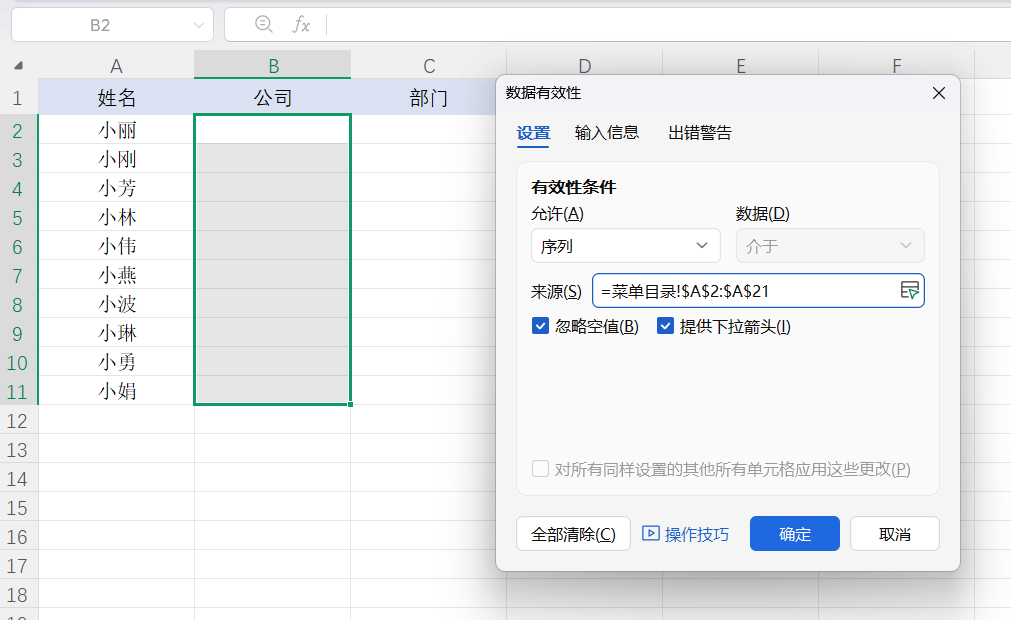Check apply changes to all similar cells option
Viewport: 1011px width, 620px height.
pos(540,467)
